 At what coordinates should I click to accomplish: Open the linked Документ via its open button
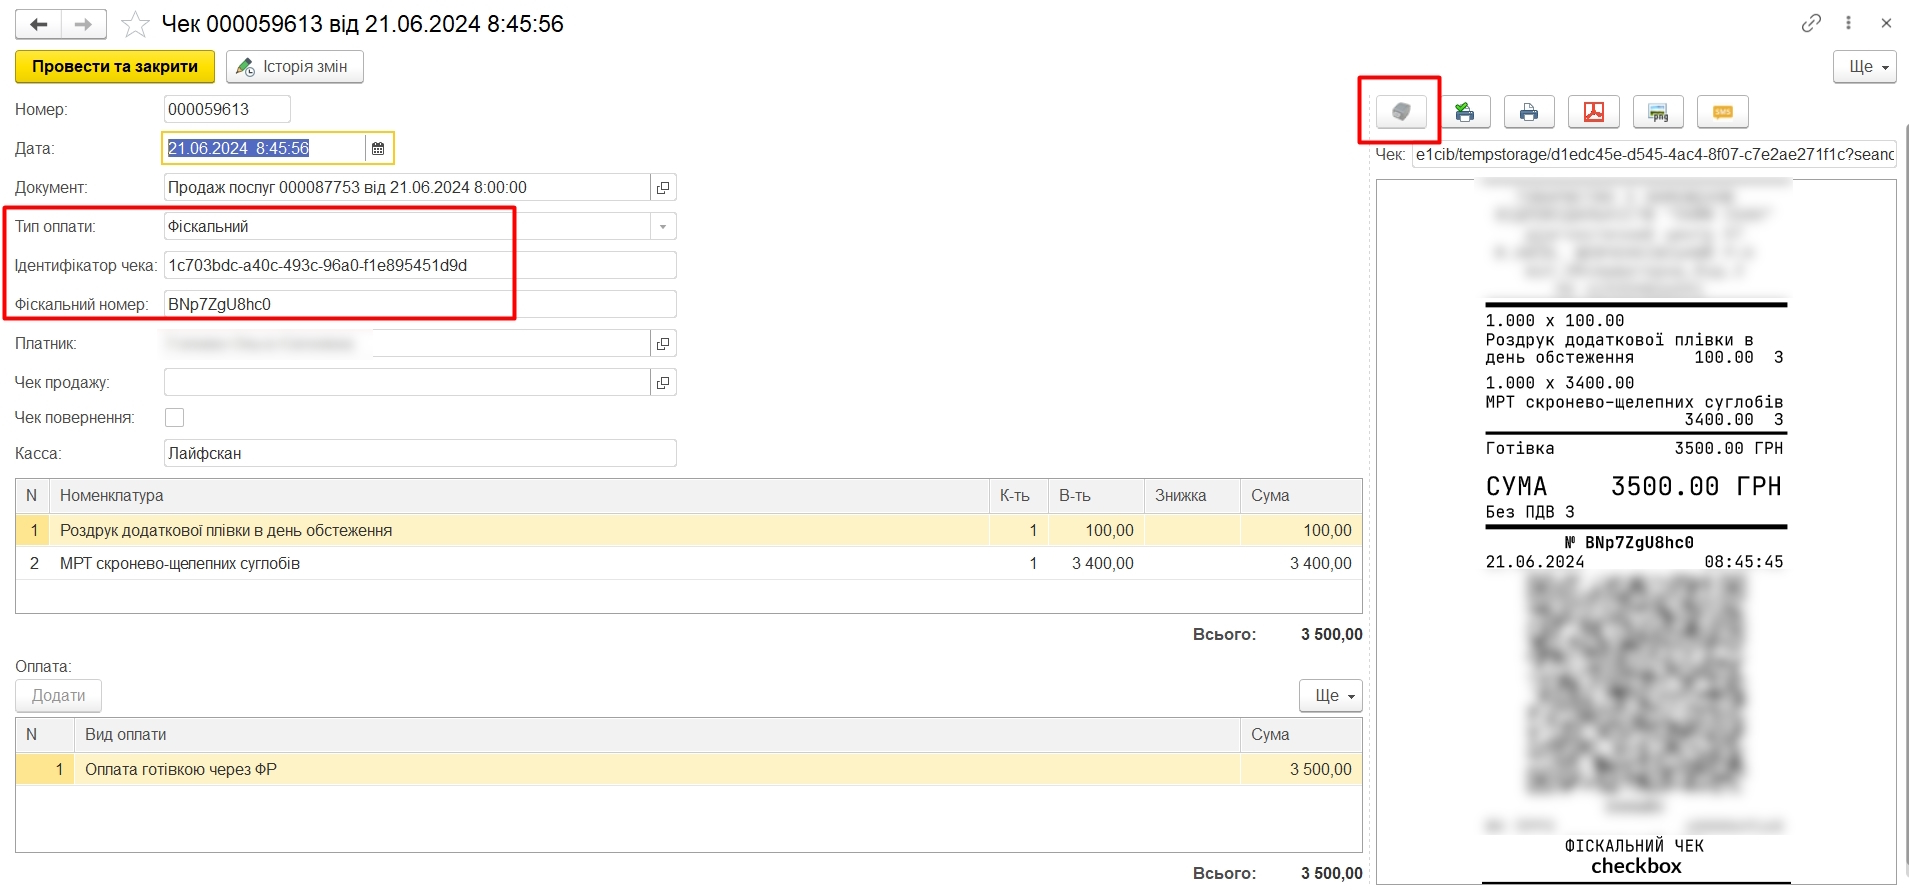(662, 188)
